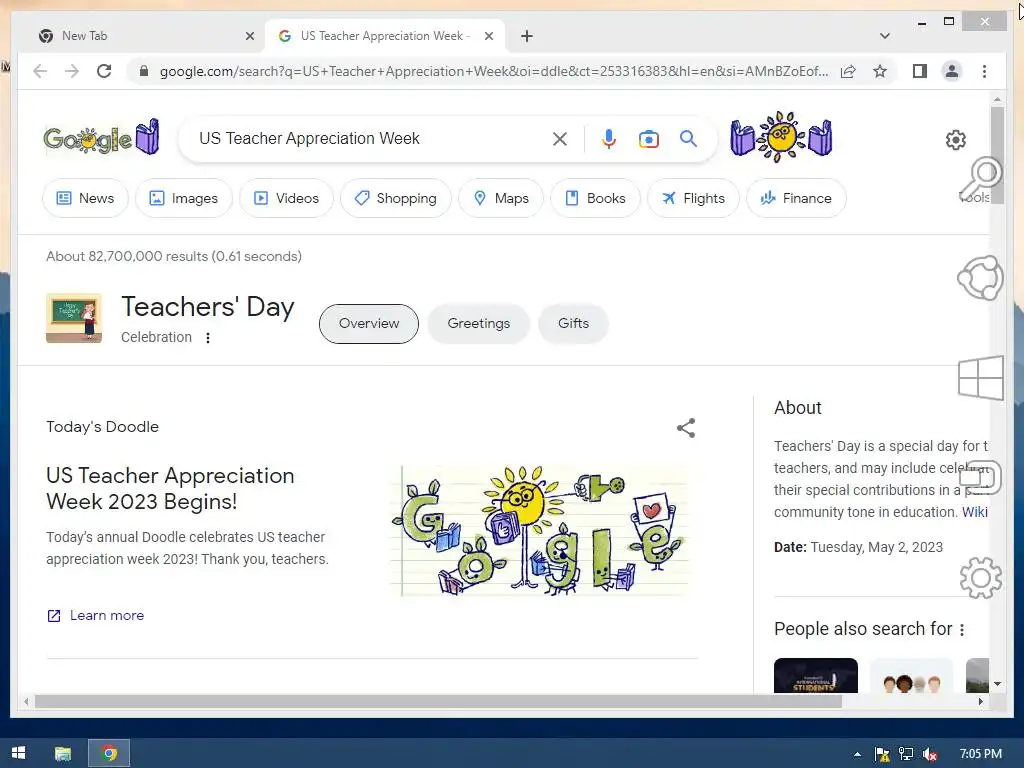Click the Chrome taskbar icon
Screen dimensions: 1024x768
point(109,754)
